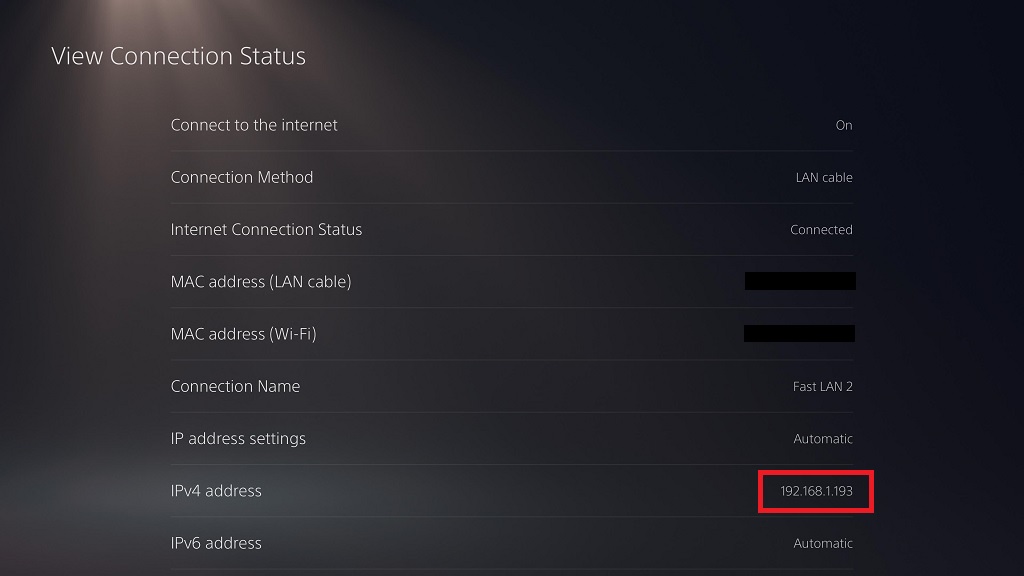Viewport: 1024px width, 576px height.
Task: Click the Automatic value for IP address settings
Action: (x=823, y=438)
